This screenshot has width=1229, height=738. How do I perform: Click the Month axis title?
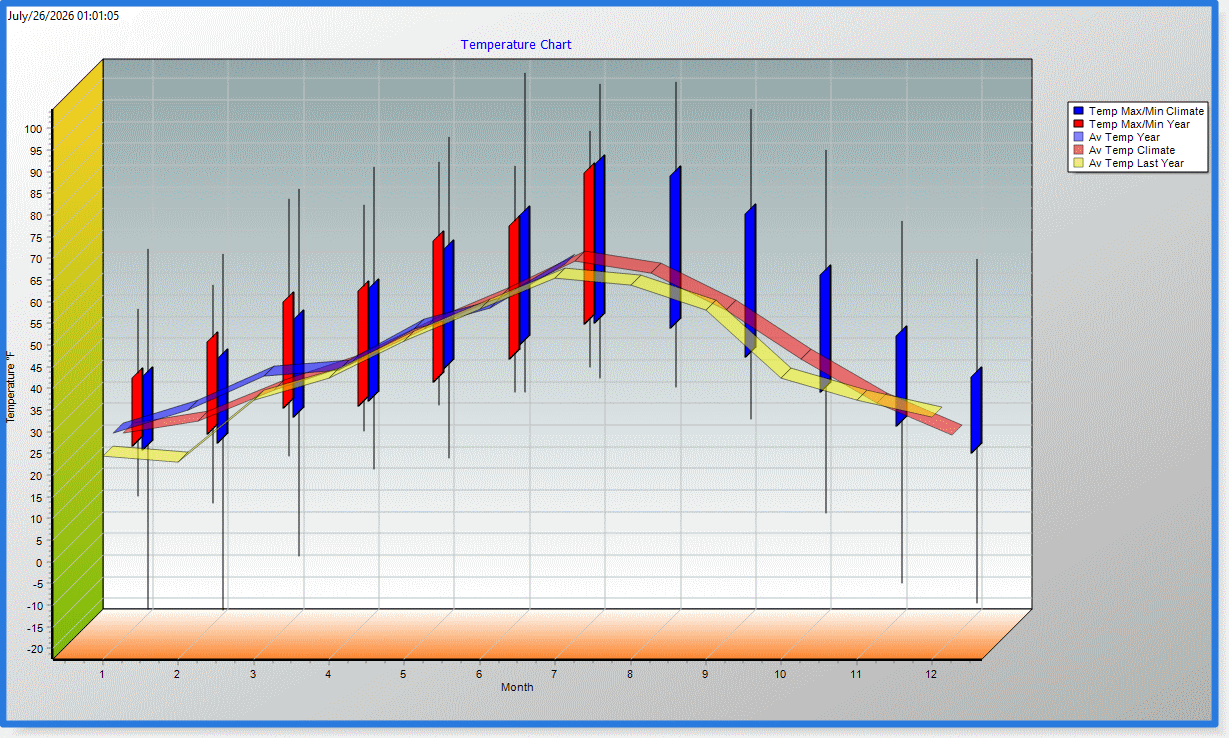coord(517,687)
